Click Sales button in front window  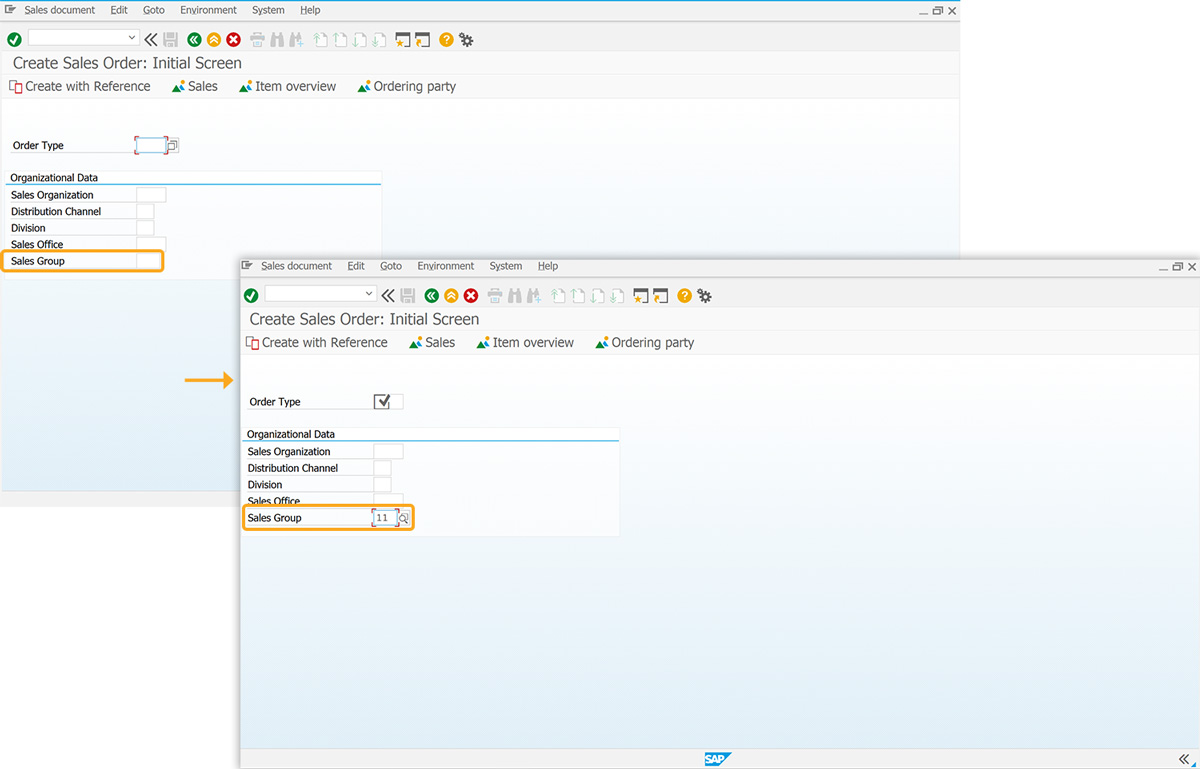(x=432, y=343)
